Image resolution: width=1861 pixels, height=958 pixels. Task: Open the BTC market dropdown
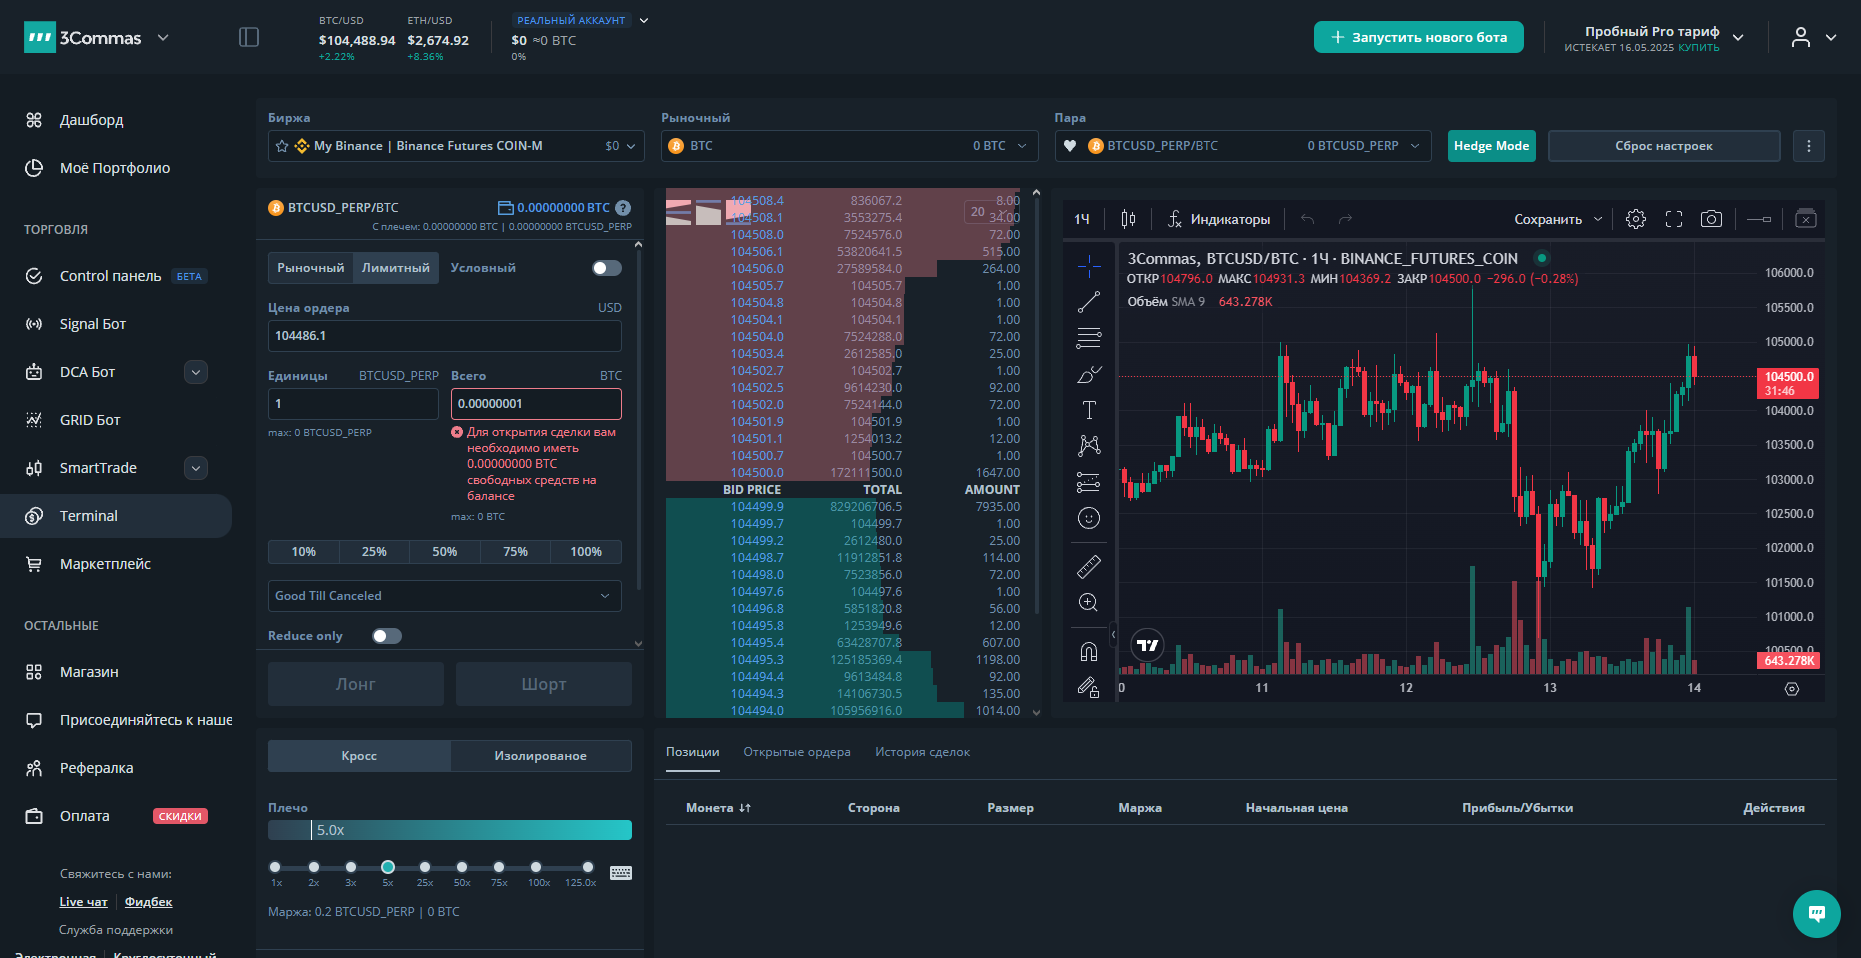pyautogui.click(x=849, y=146)
